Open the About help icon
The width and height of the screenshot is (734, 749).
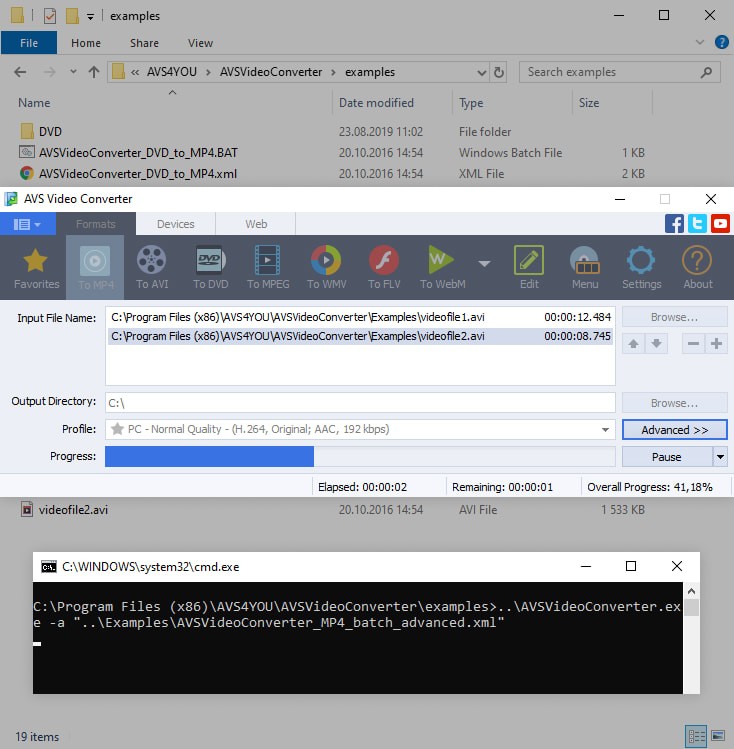pos(697,268)
